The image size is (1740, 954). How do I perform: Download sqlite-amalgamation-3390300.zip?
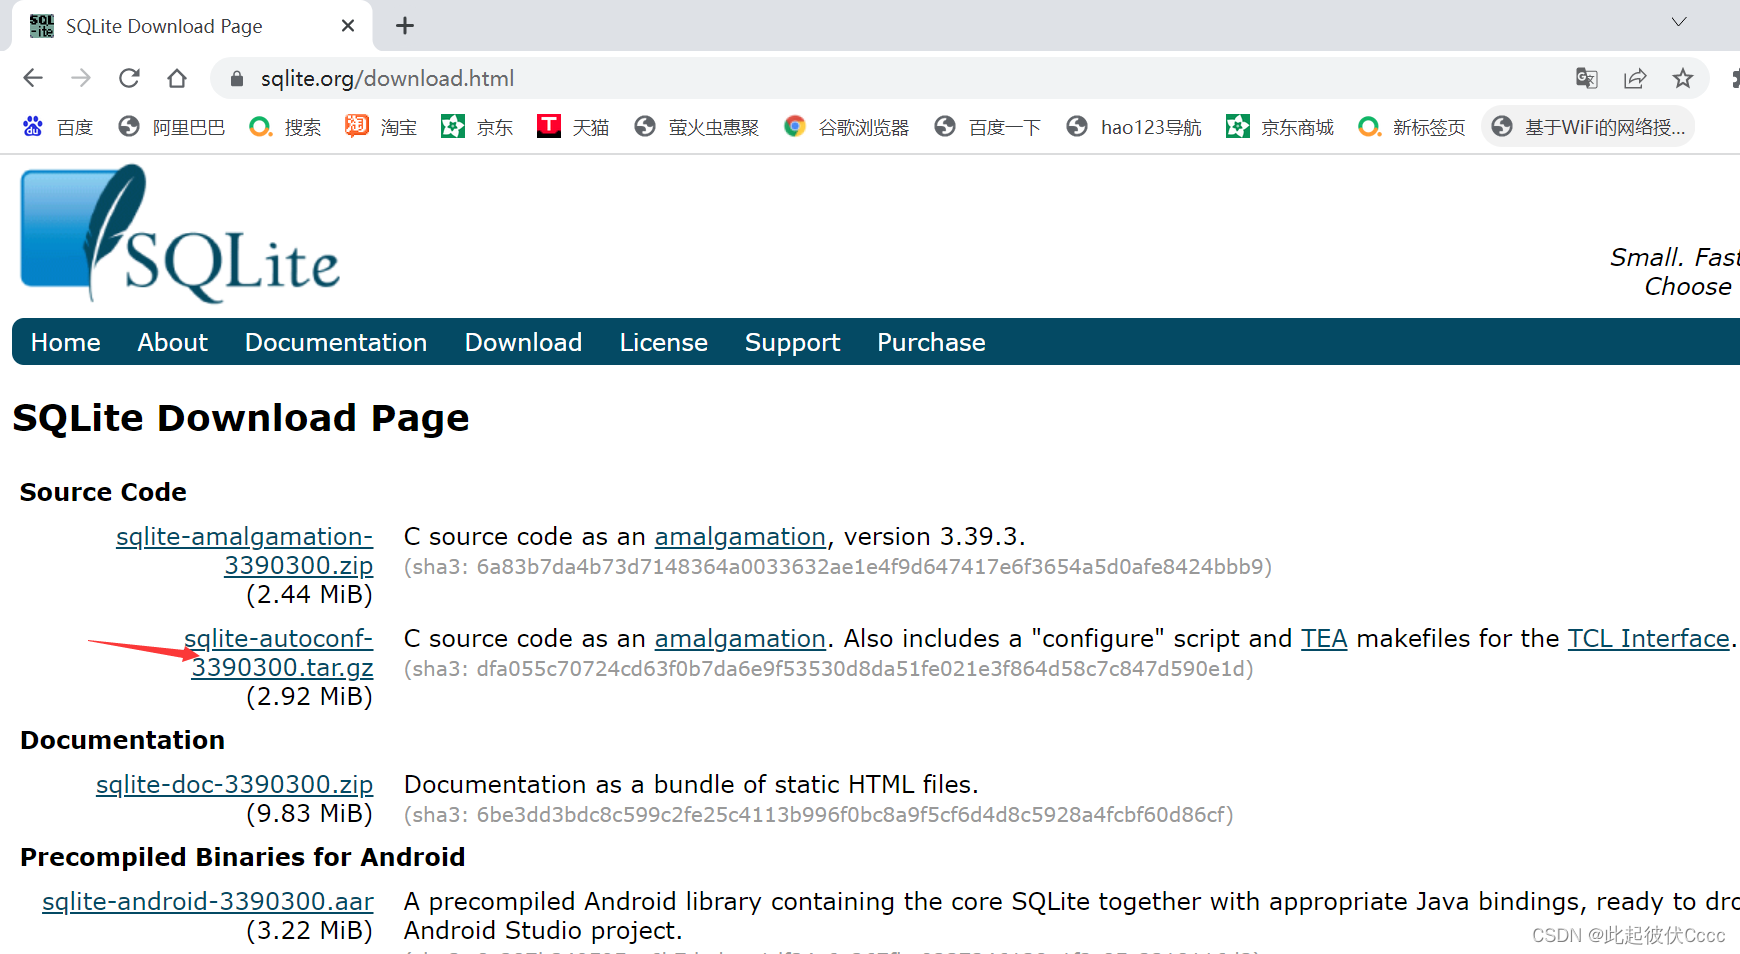245,551
